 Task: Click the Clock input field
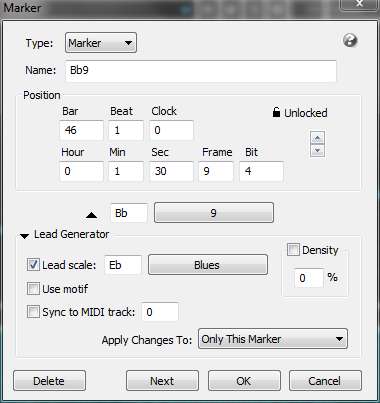coord(171,130)
